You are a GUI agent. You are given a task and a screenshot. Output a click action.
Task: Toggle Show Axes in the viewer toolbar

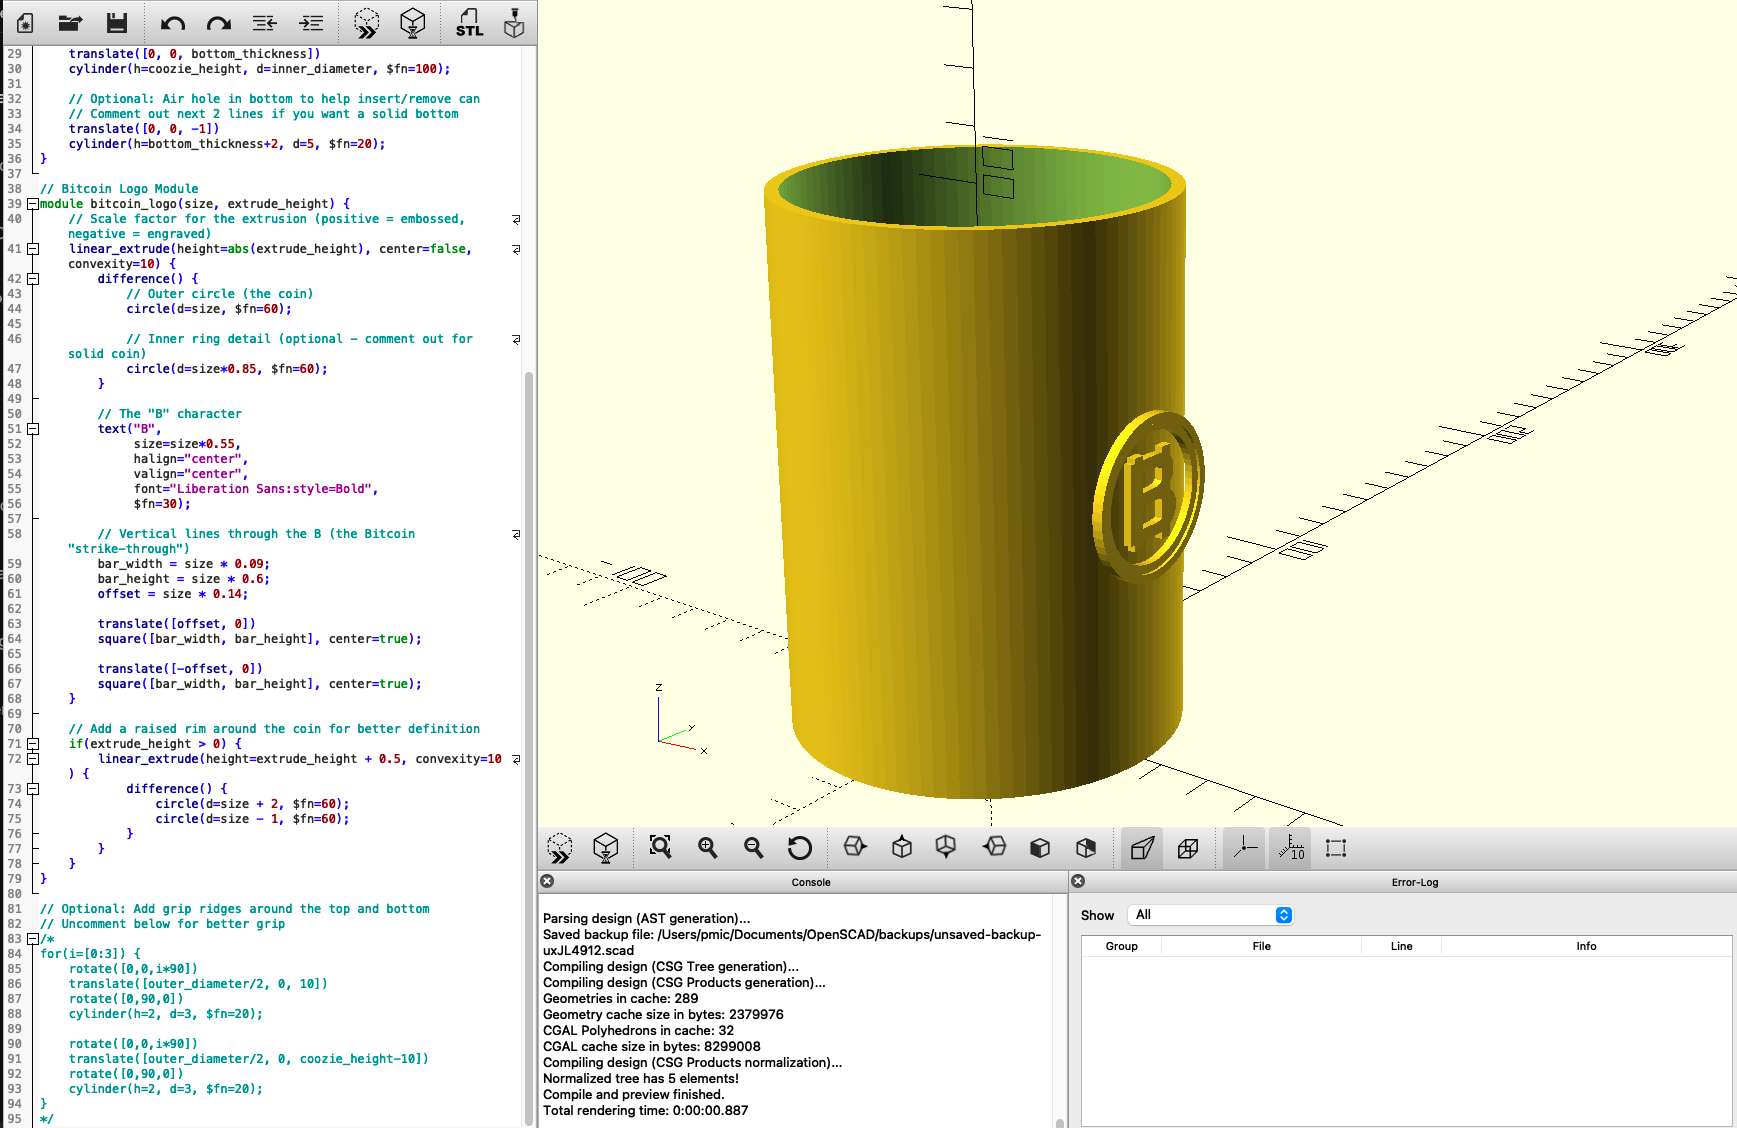[1245, 848]
